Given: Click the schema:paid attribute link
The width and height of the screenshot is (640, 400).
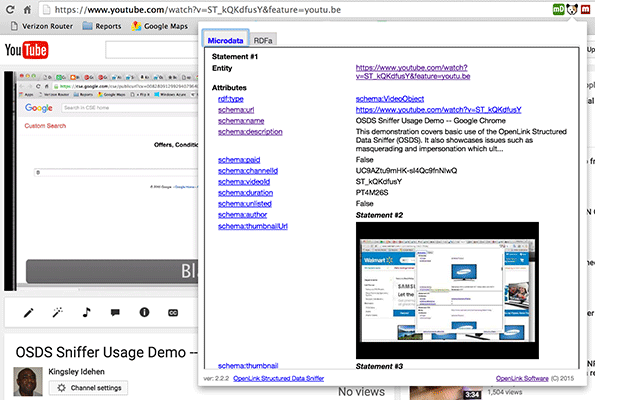Looking at the screenshot, I should 239,160.
